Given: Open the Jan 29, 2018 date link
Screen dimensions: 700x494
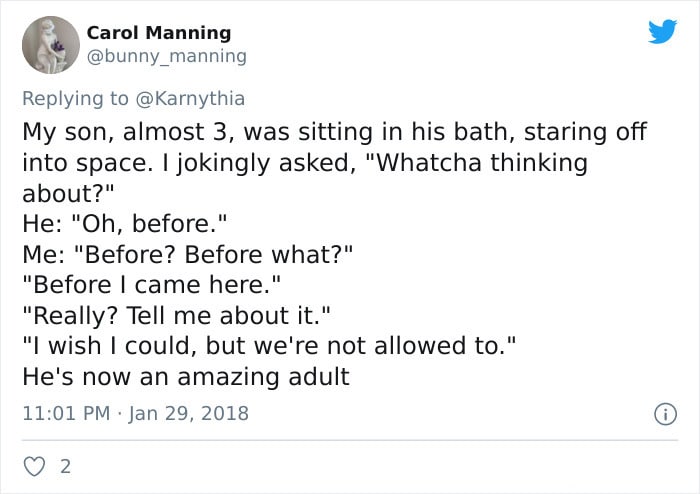Looking at the screenshot, I should point(192,412).
